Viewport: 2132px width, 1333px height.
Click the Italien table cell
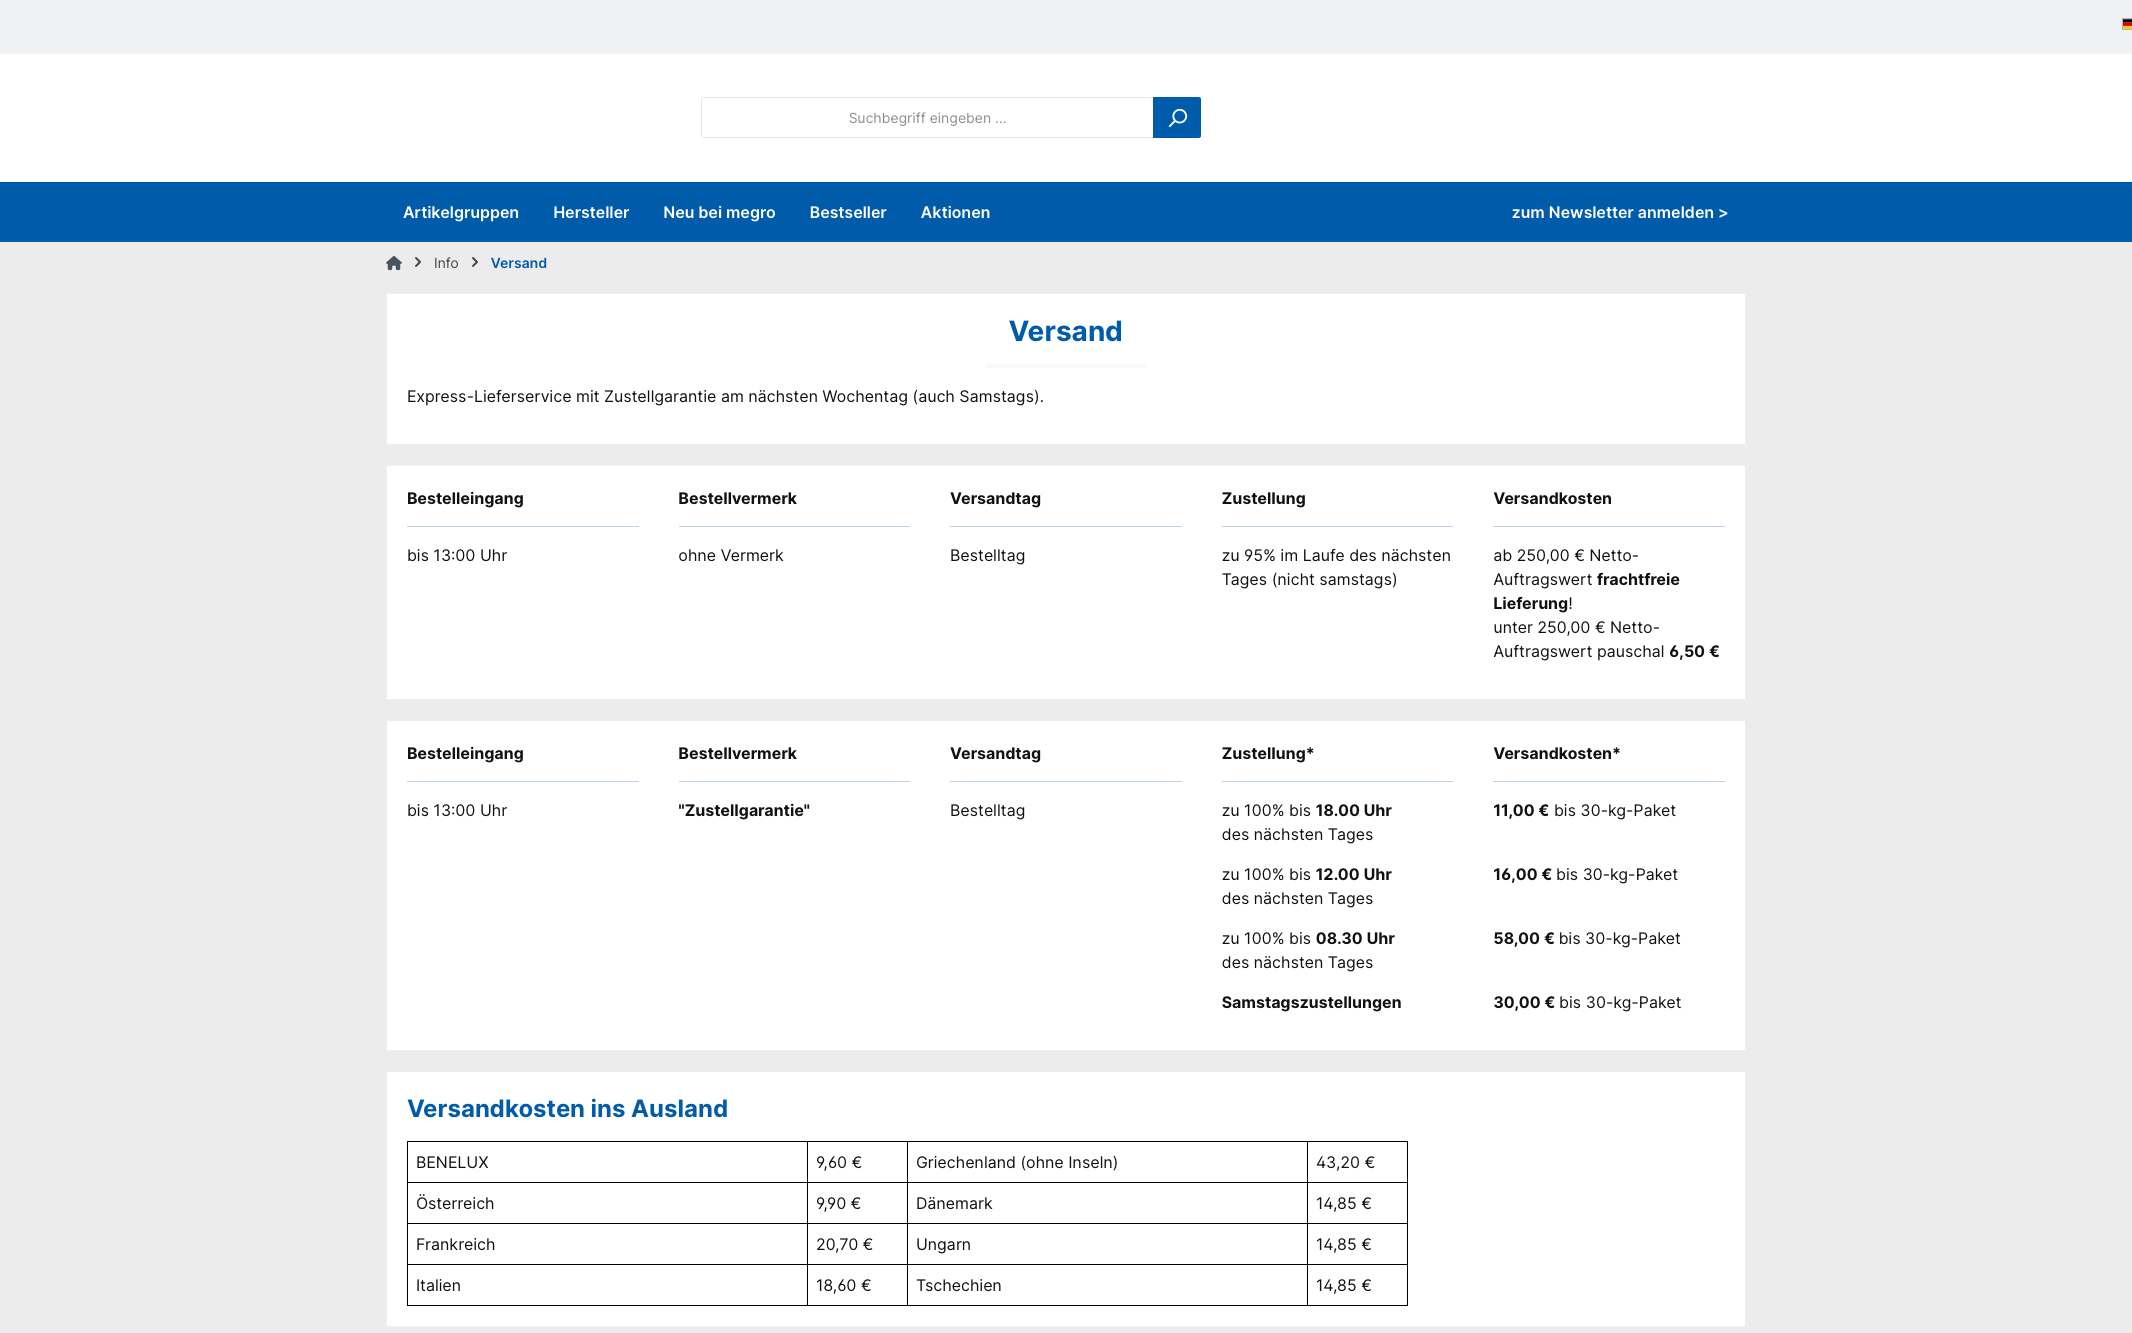click(x=607, y=1285)
